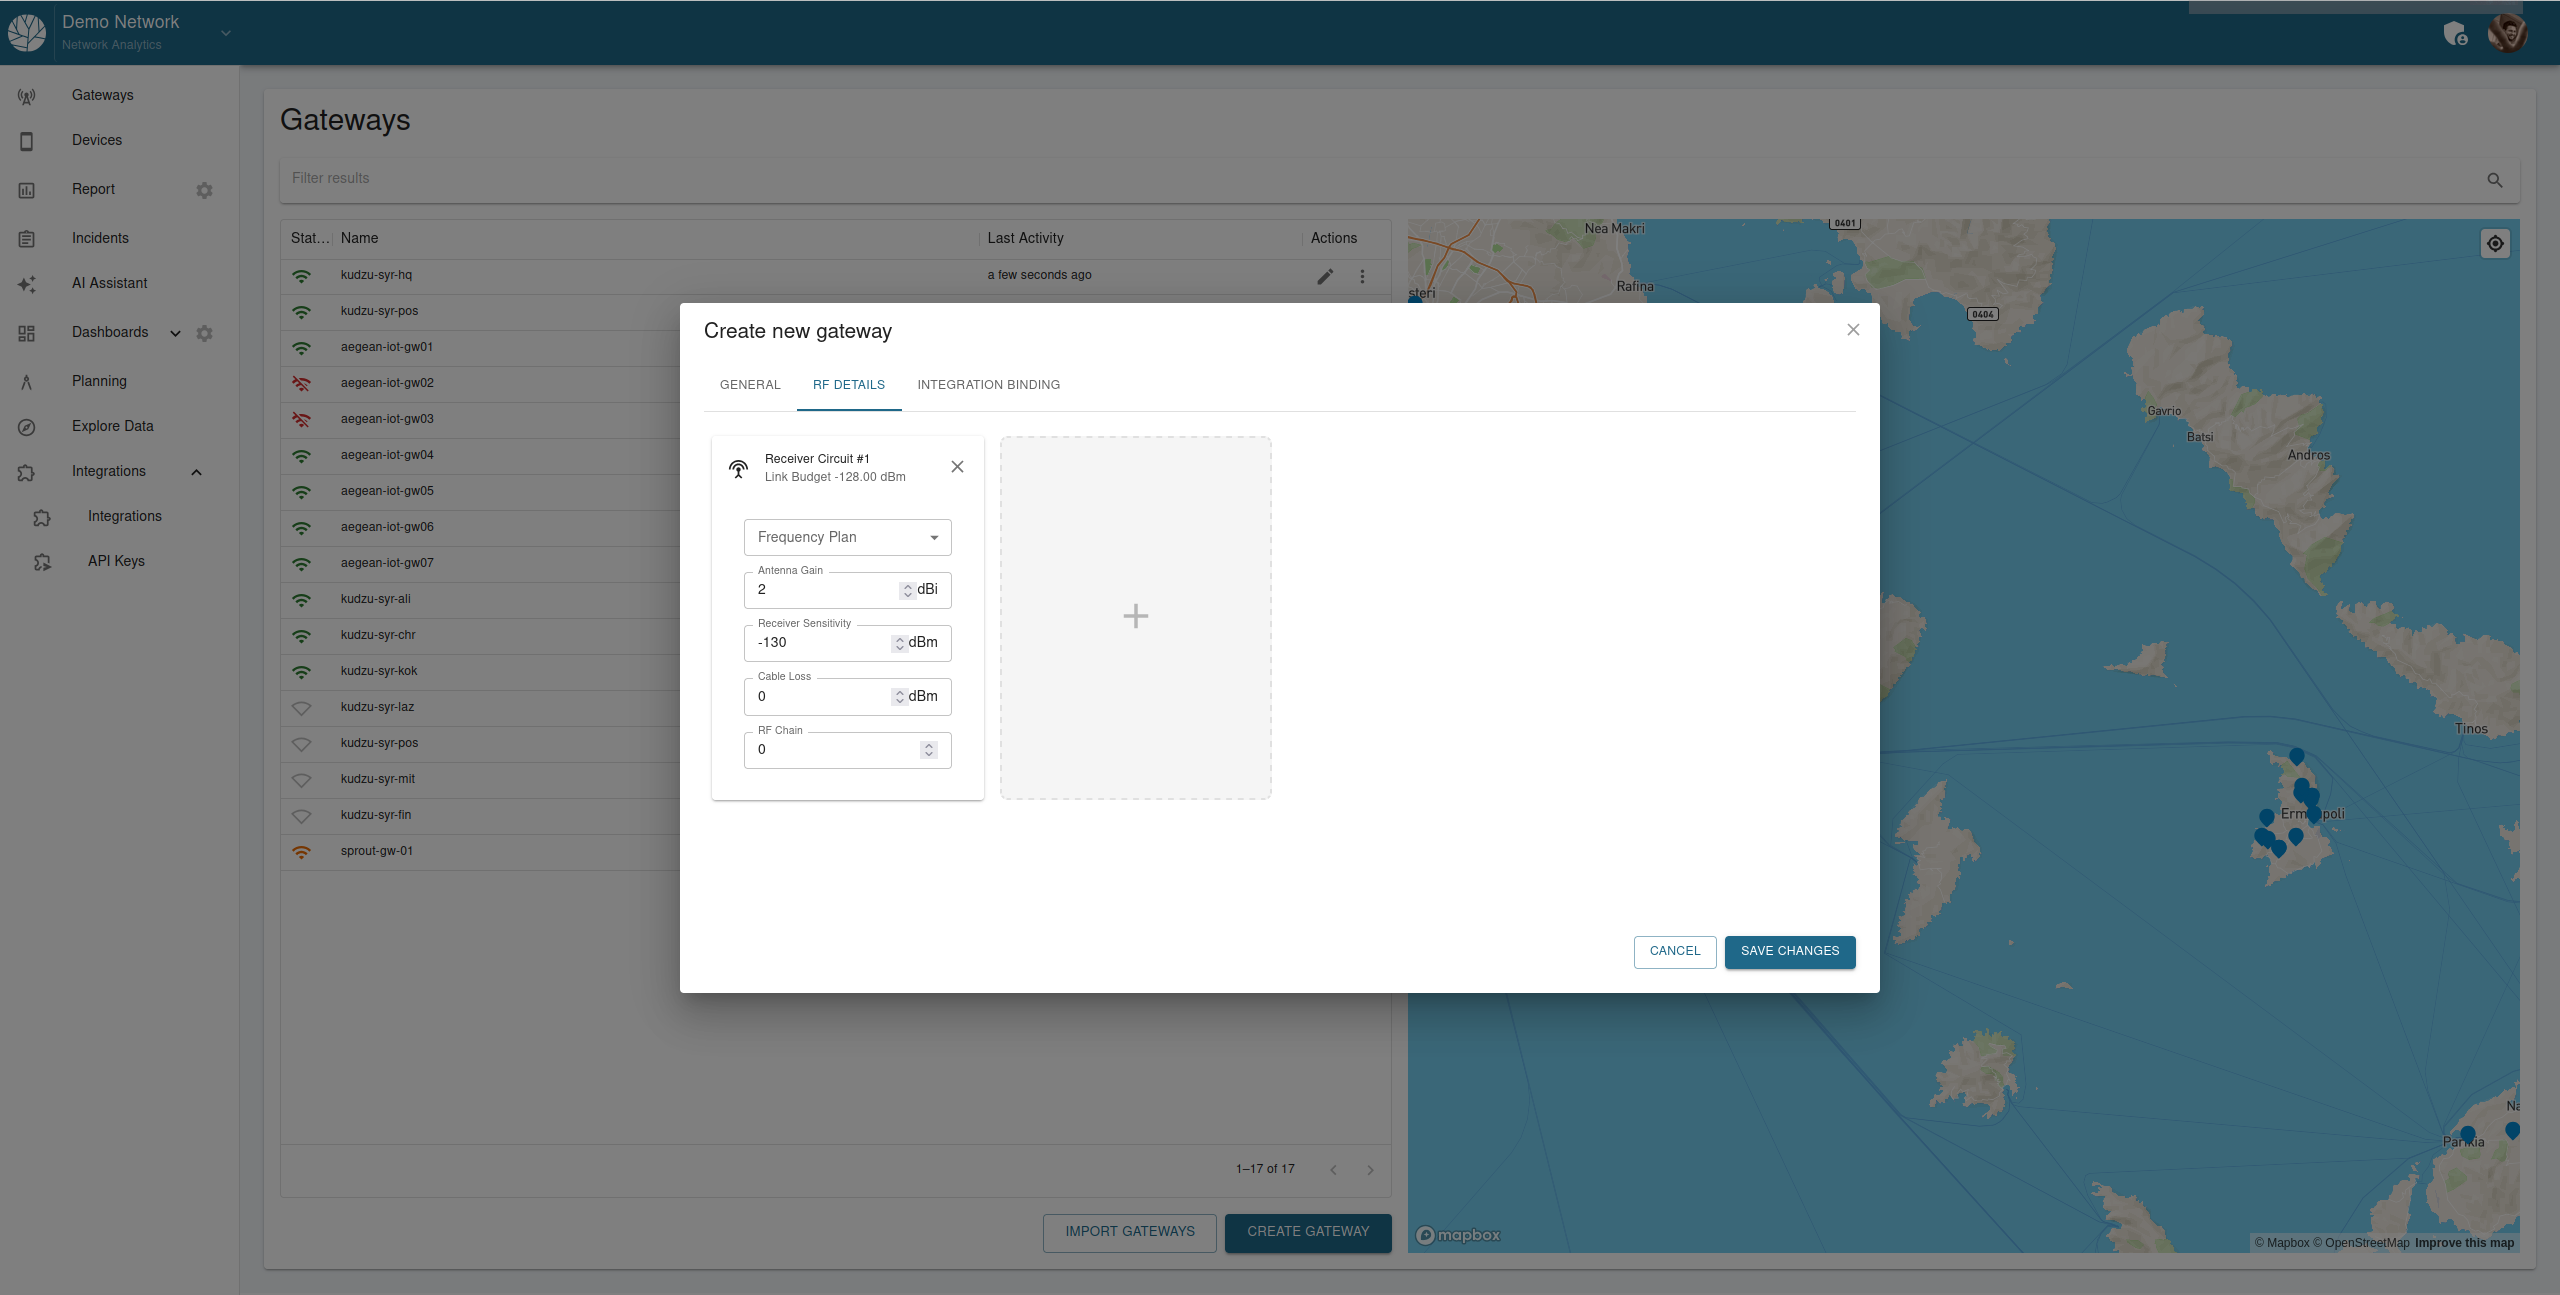Image resolution: width=2560 pixels, height=1295 pixels.
Task: Open the Frequency Plan dropdown
Action: tap(847, 538)
